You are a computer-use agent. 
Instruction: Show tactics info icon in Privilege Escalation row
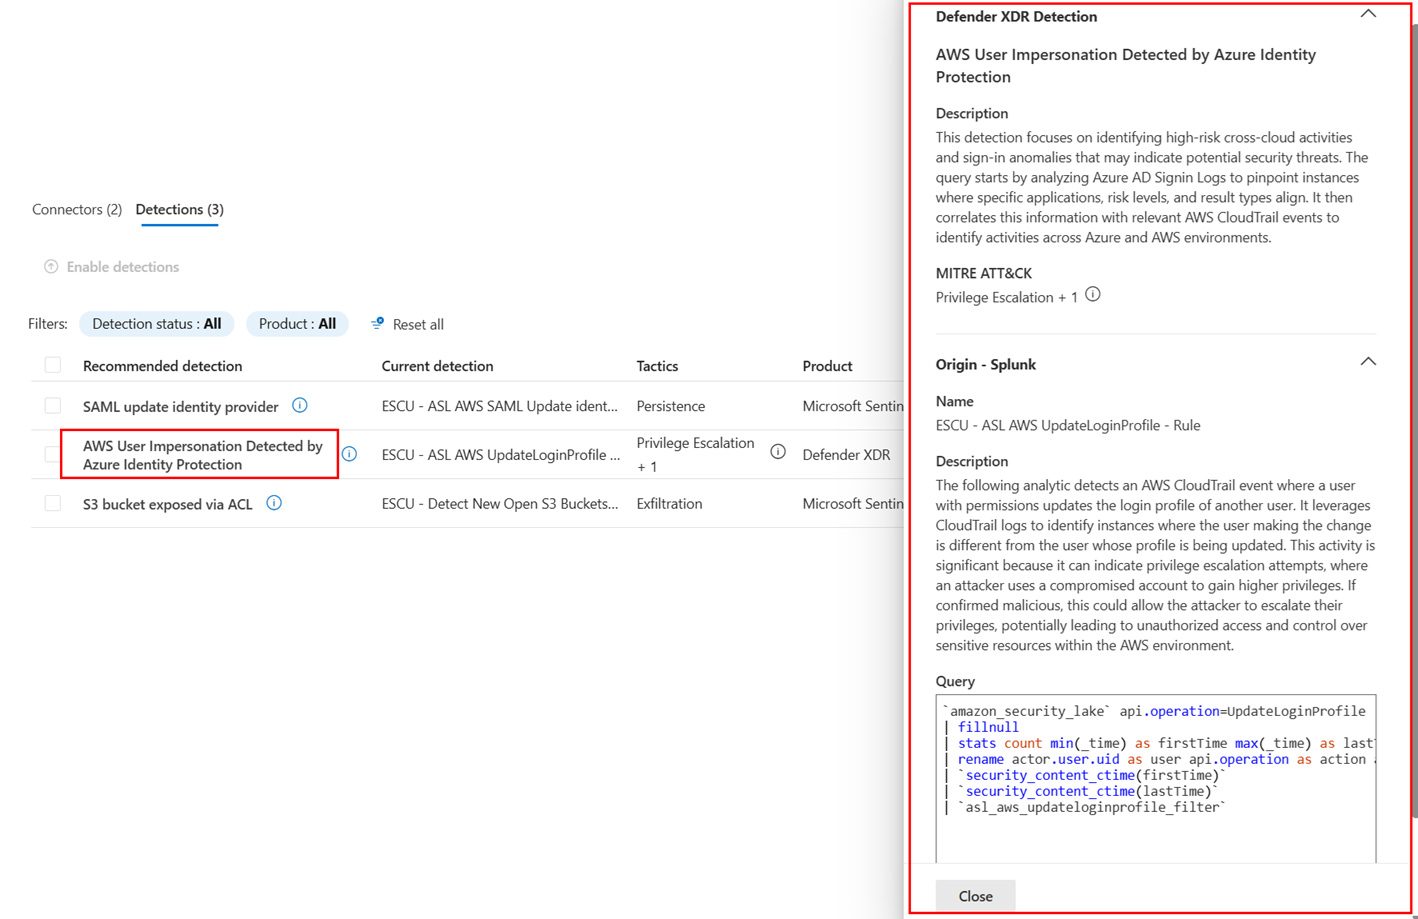[778, 452]
